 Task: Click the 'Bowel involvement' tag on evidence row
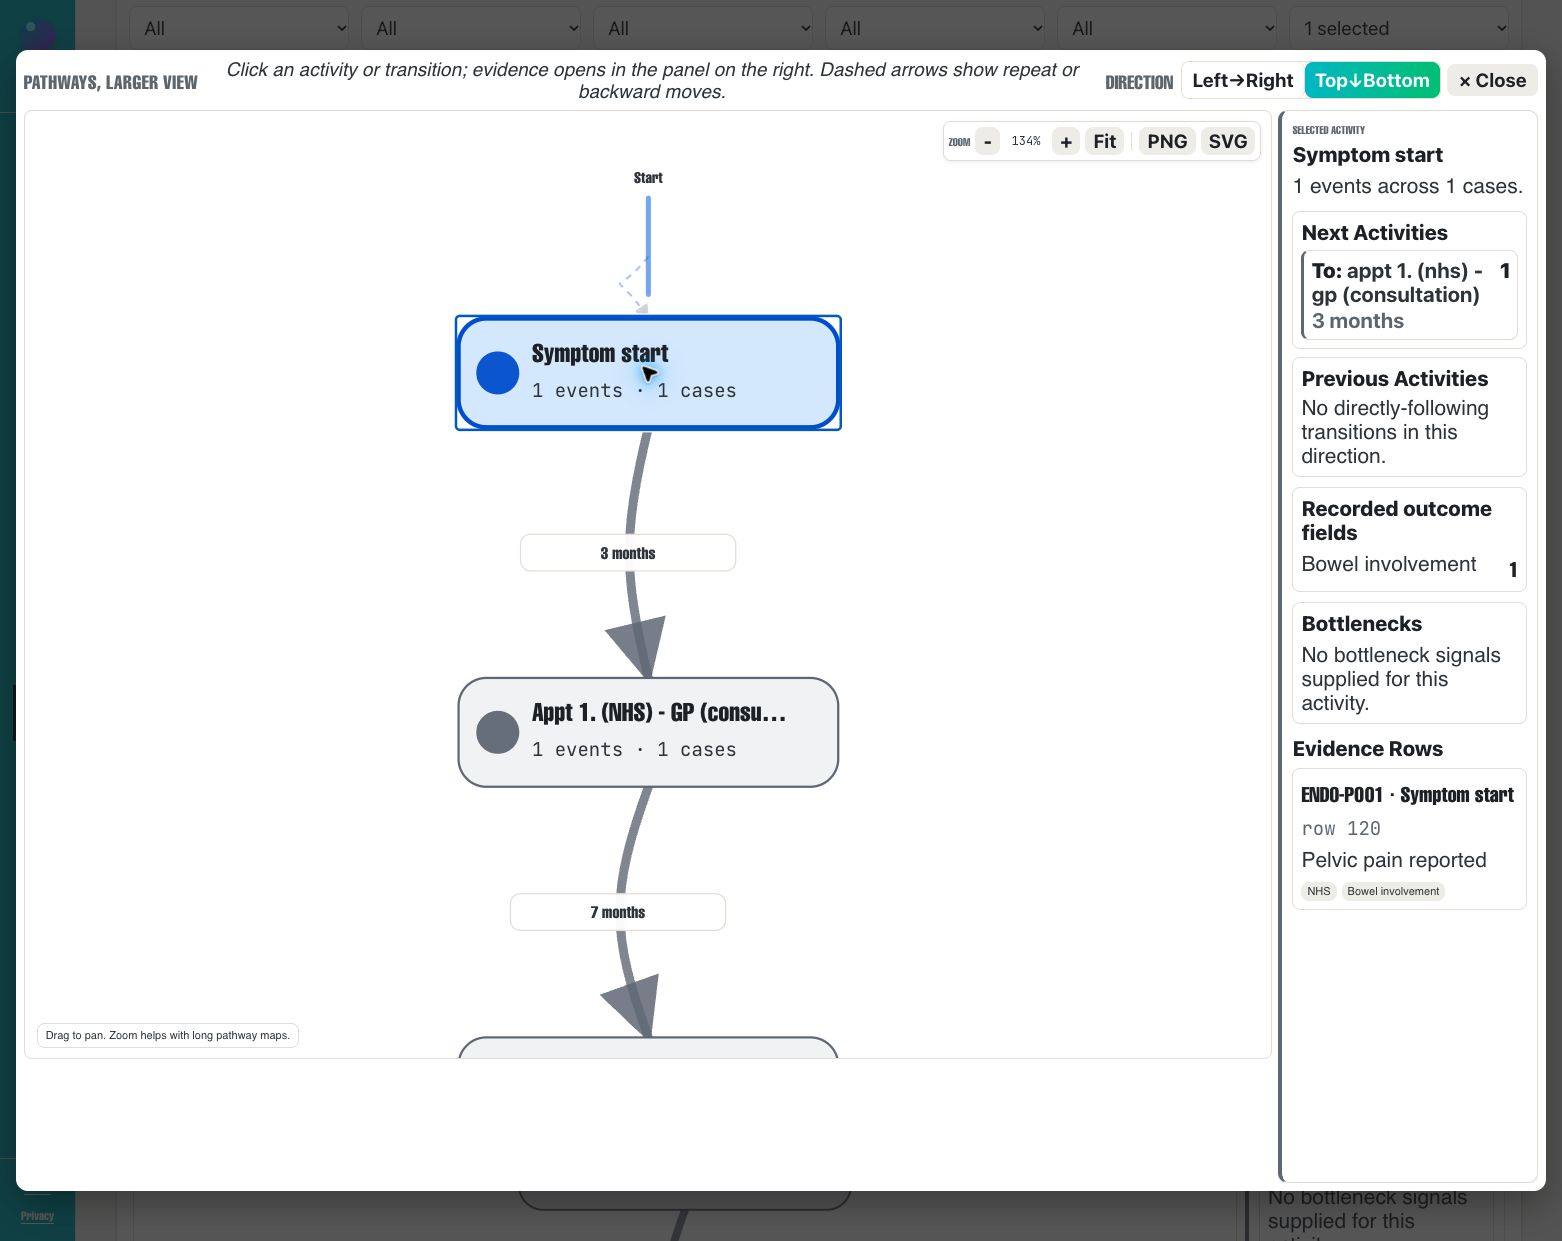[1393, 891]
